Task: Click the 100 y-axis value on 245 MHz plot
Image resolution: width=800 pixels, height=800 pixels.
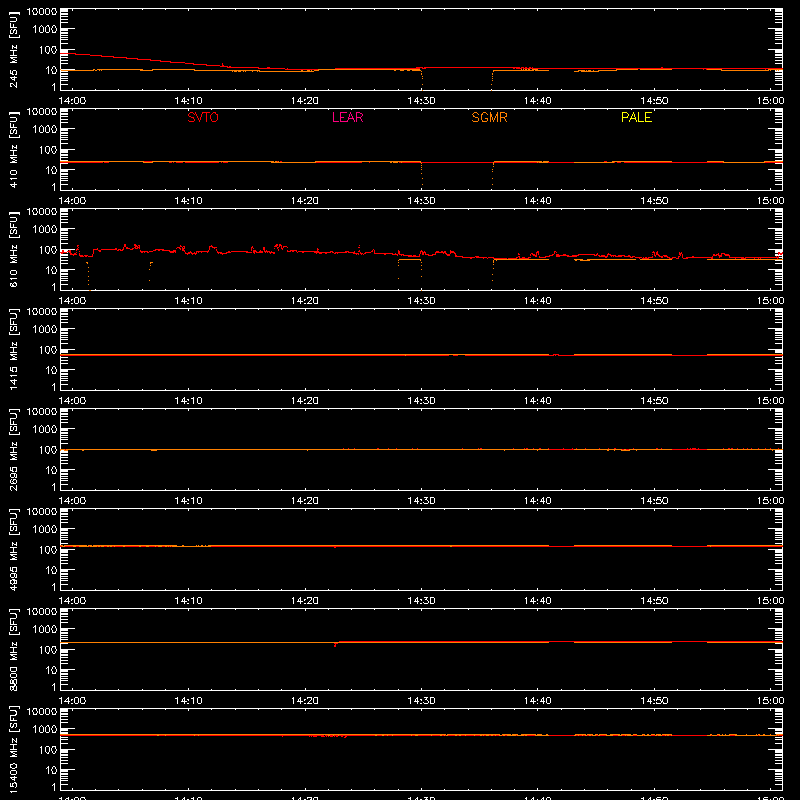Action: coord(48,50)
